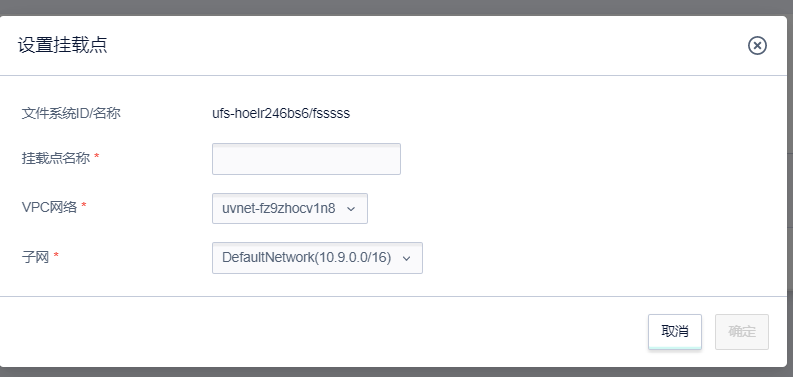The height and width of the screenshot is (377, 793).
Task: Select the dimmed backdrop strip below the dialog
Action: click(x=396, y=372)
